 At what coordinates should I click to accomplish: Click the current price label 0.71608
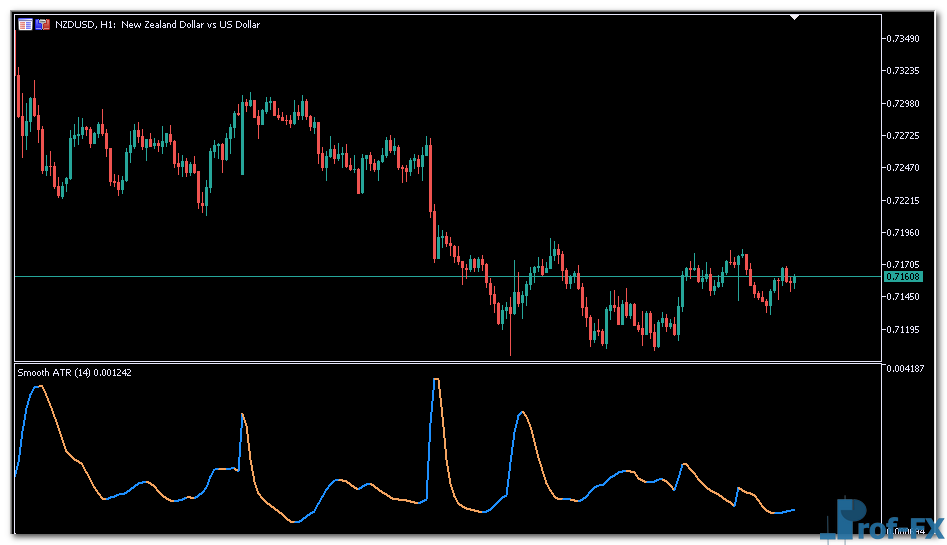904,276
